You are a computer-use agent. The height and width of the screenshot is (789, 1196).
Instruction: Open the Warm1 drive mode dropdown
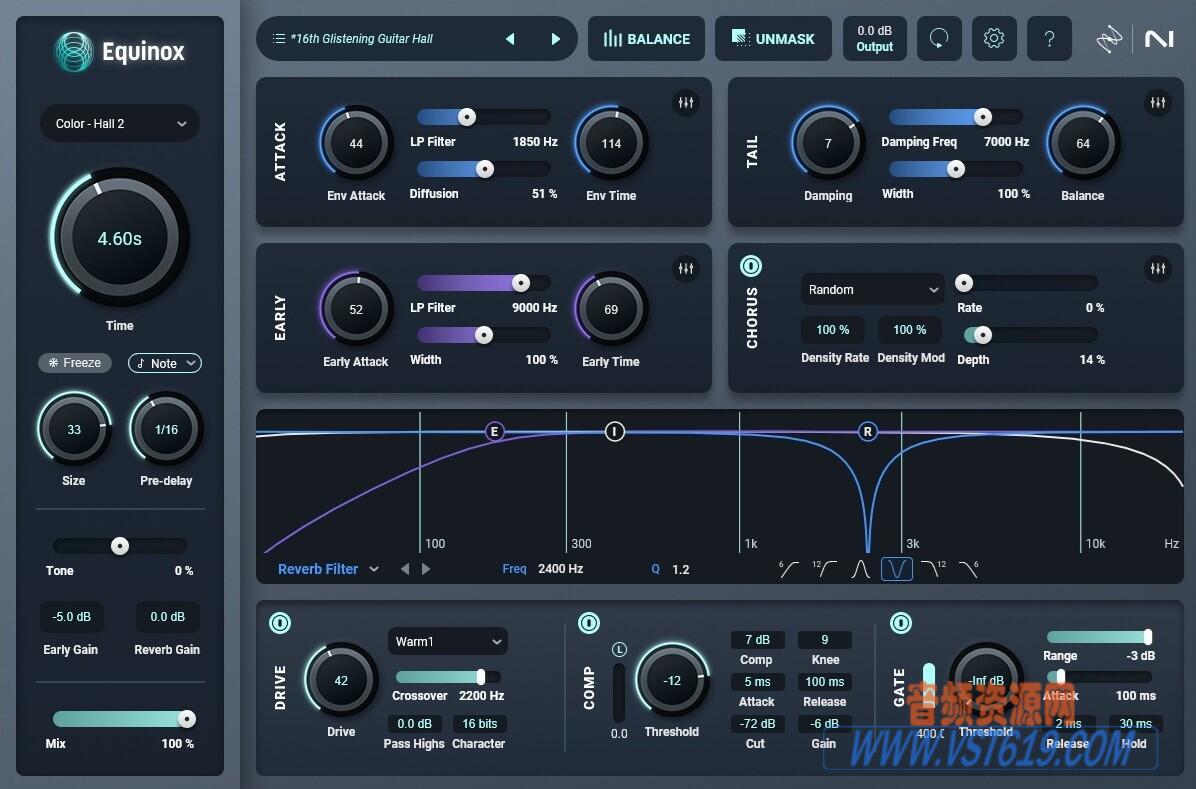click(447, 641)
